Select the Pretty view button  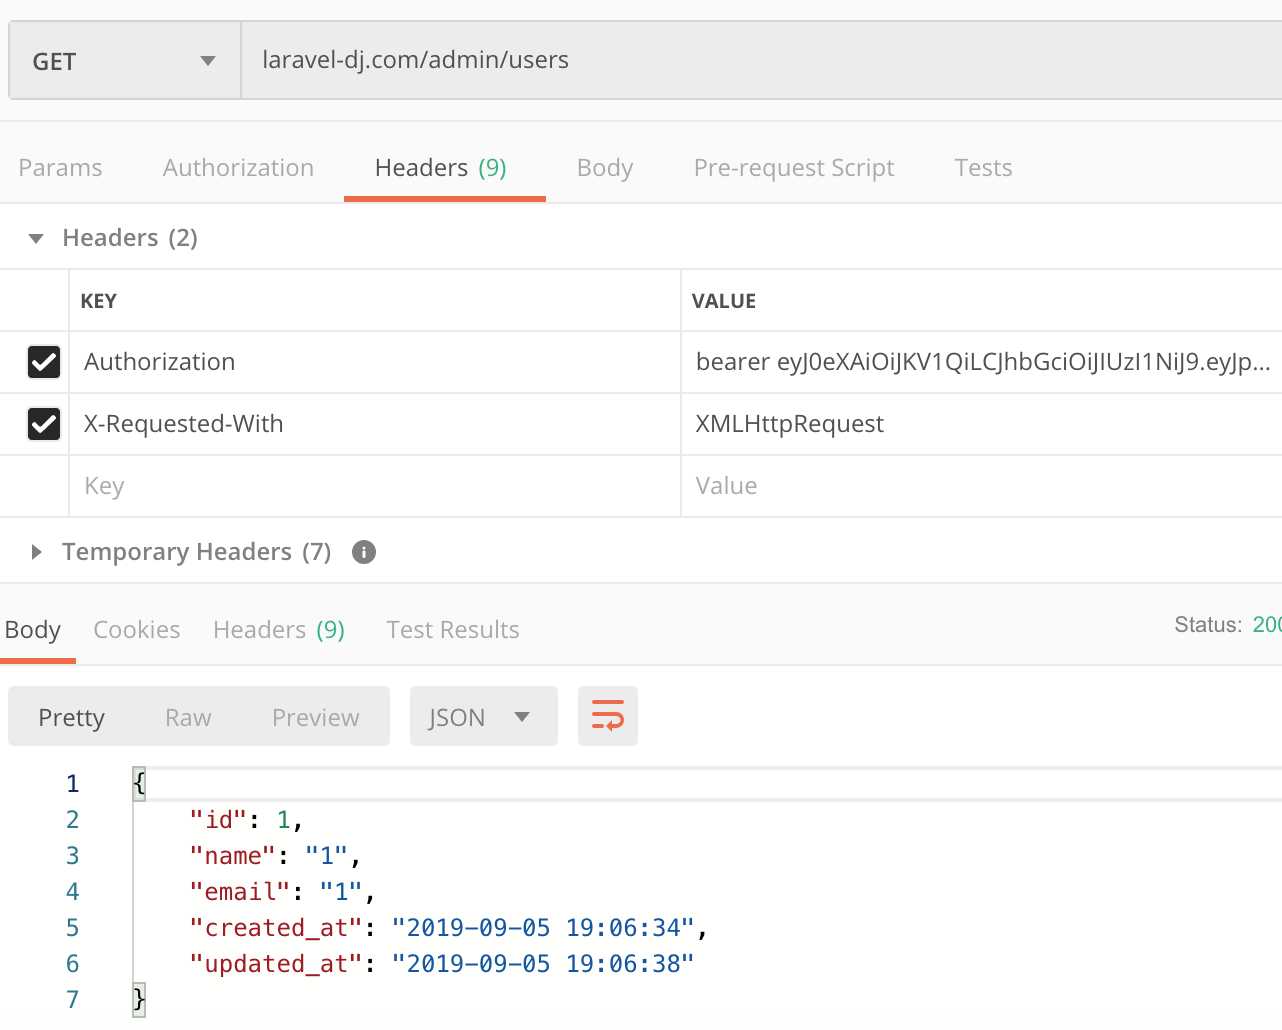click(x=71, y=718)
